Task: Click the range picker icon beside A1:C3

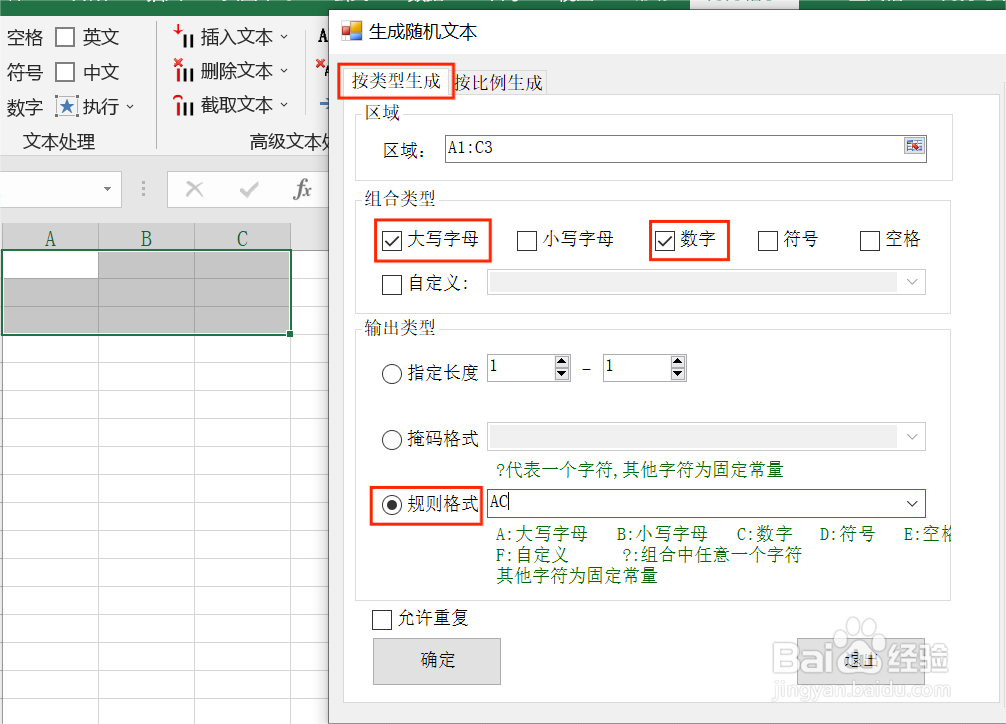Action: (914, 146)
